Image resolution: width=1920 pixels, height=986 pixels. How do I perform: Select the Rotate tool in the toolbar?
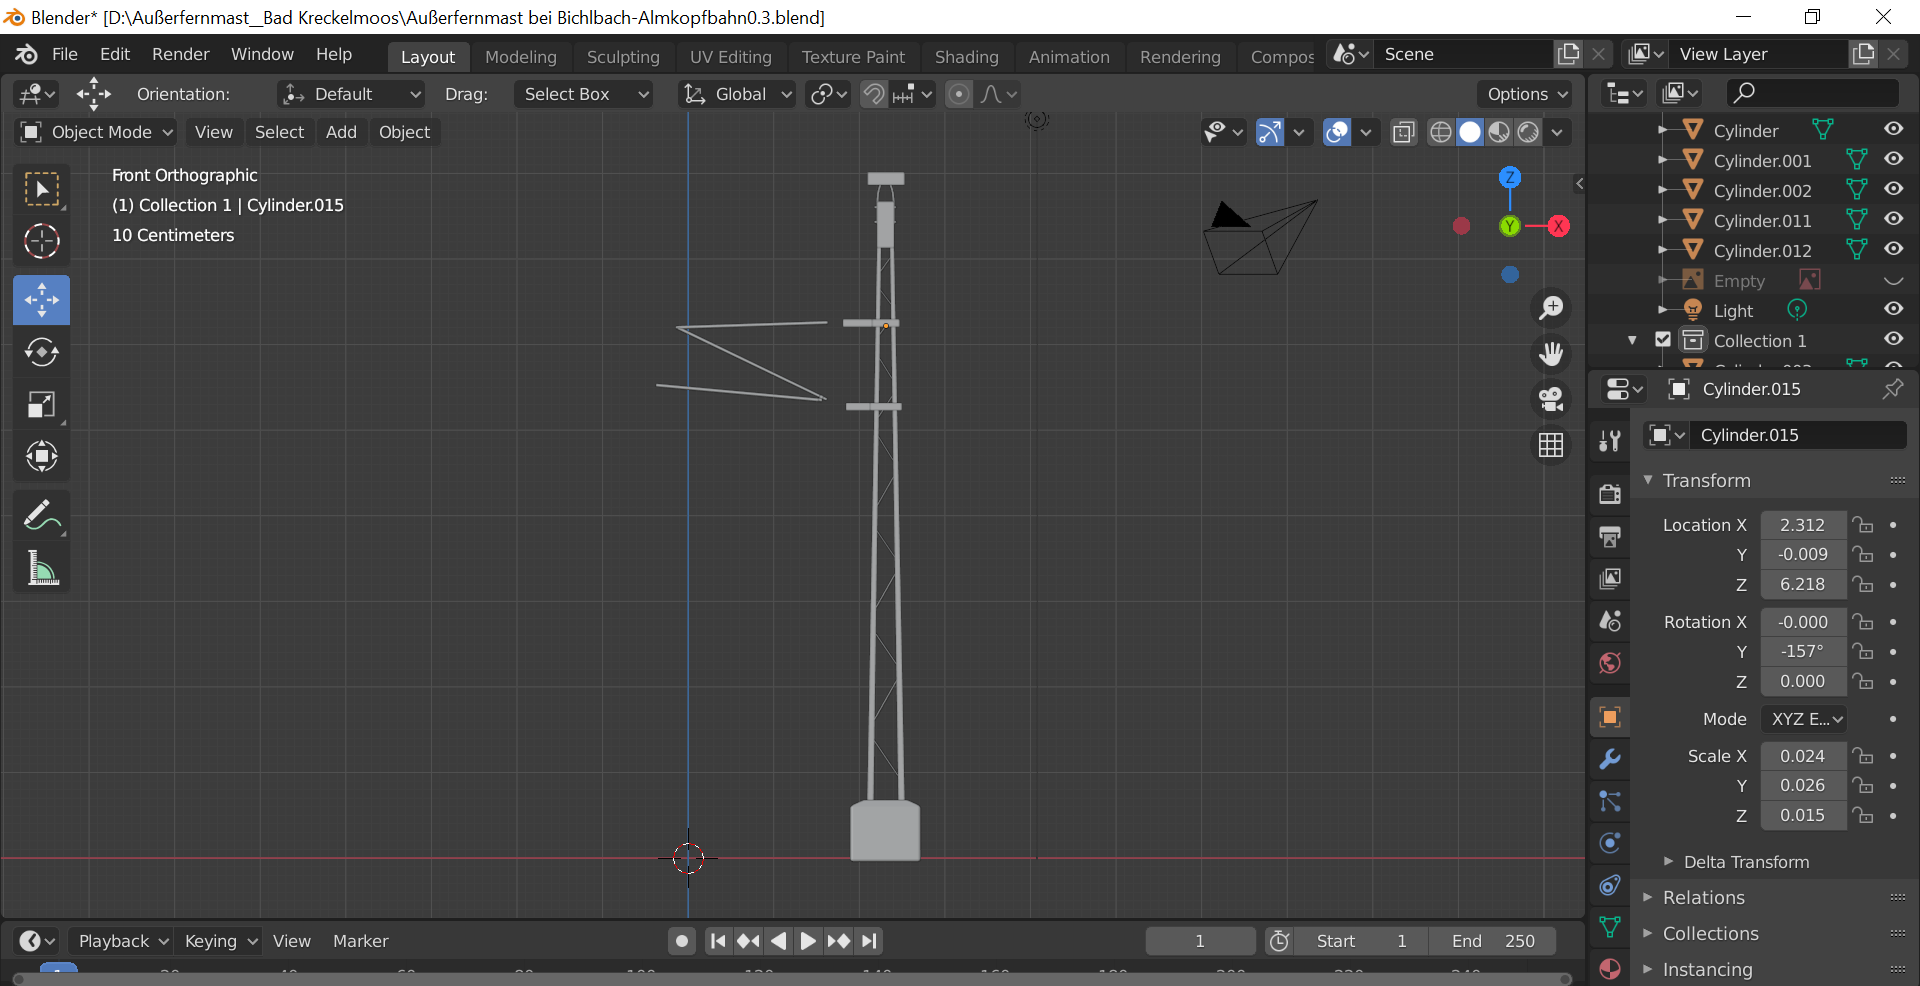pos(41,353)
